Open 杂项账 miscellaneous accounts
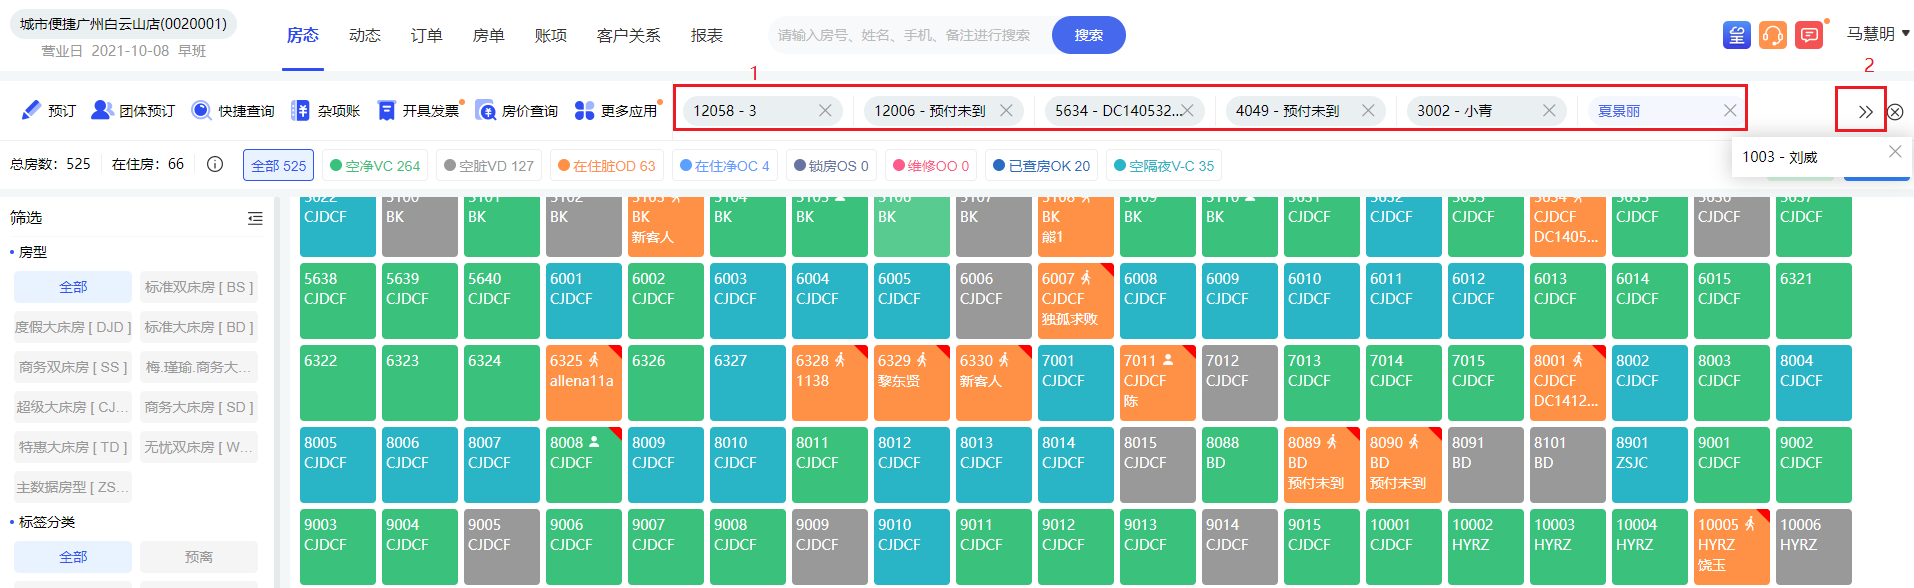The width and height of the screenshot is (1914, 588). pyautogui.click(x=325, y=111)
